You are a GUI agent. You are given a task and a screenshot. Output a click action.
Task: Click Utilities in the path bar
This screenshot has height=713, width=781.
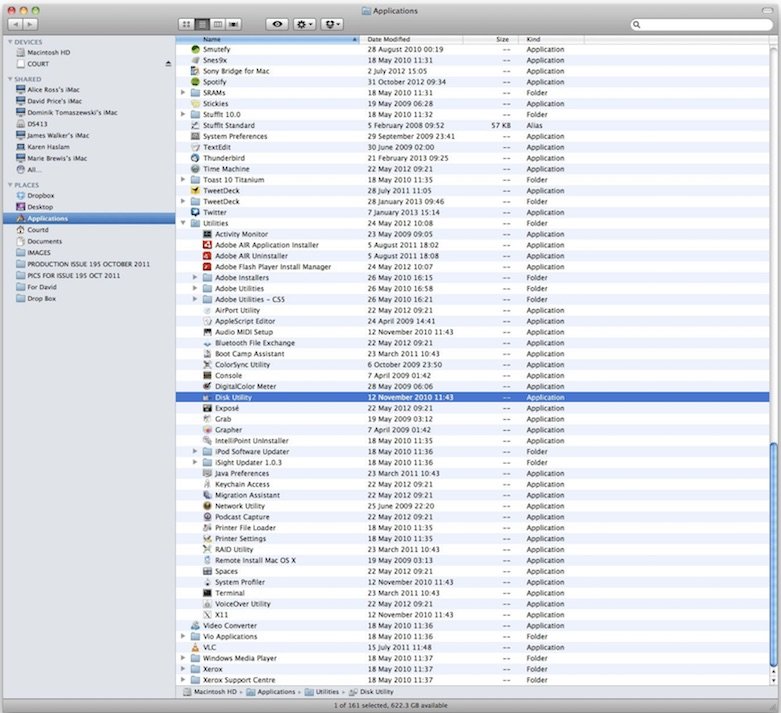(x=322, y=692)
